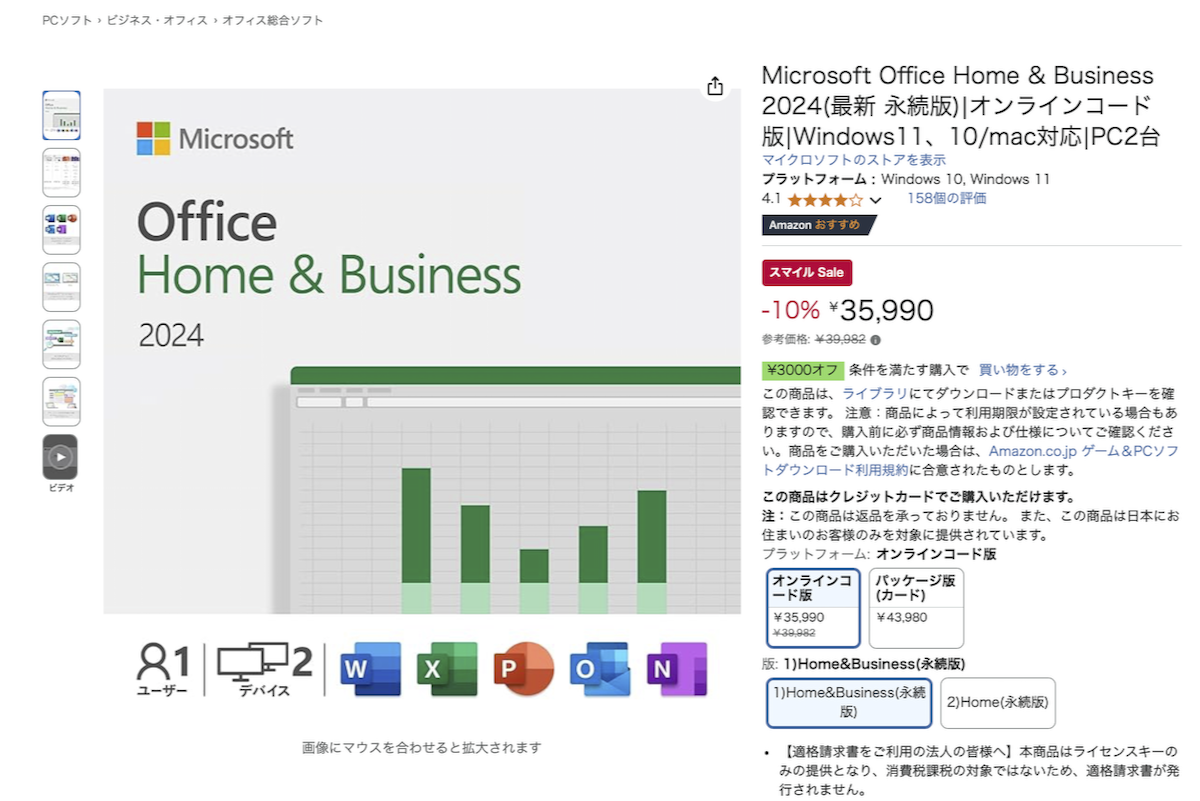1200x801 pixels.
Task: Go to PCソフト breadcrumb category
Action: point(67,20)
